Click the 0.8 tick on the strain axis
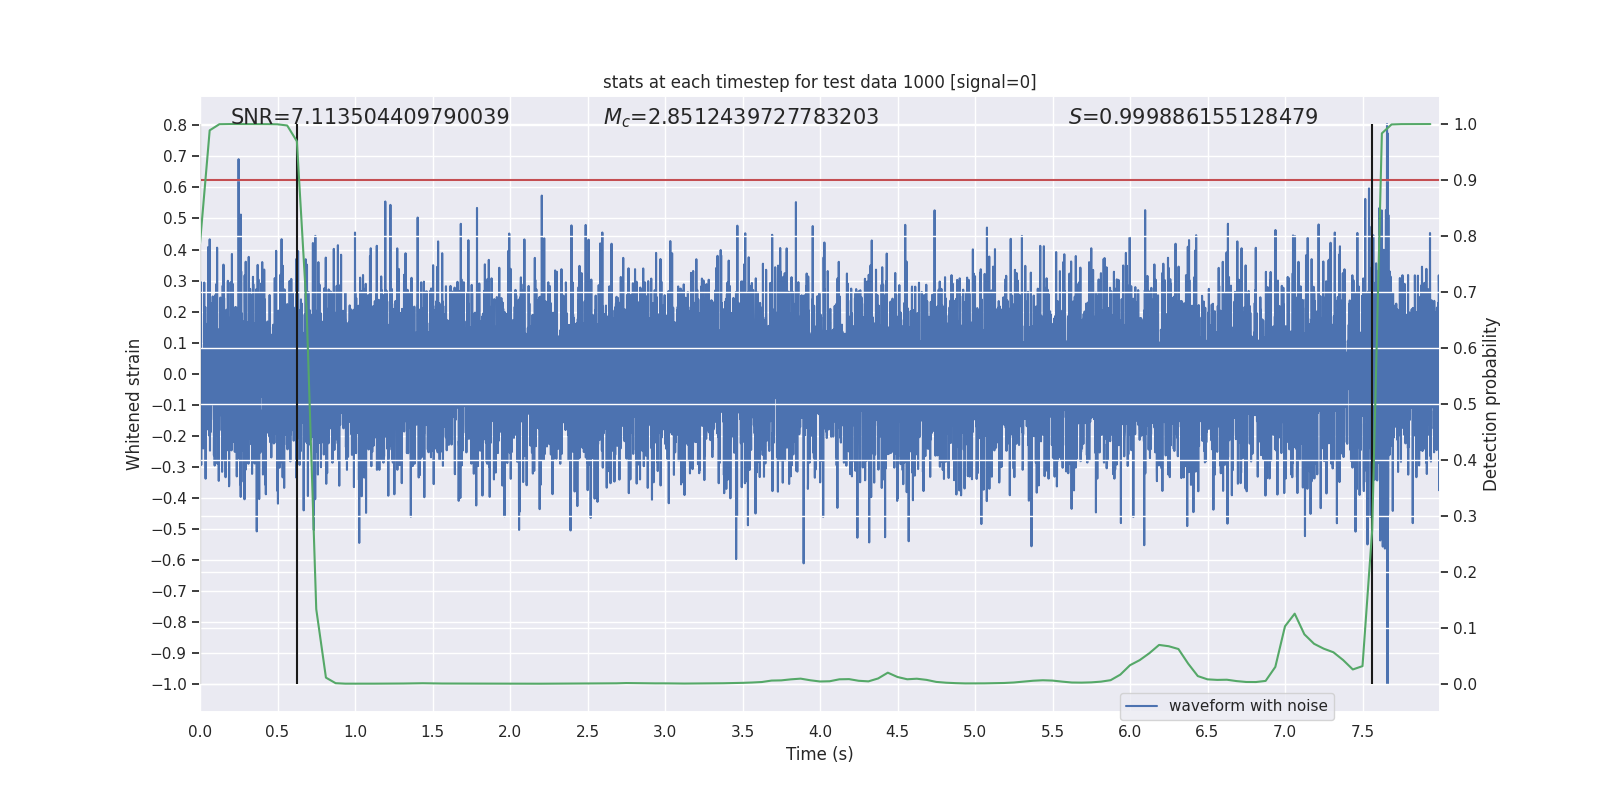 (x=175, y=125)
